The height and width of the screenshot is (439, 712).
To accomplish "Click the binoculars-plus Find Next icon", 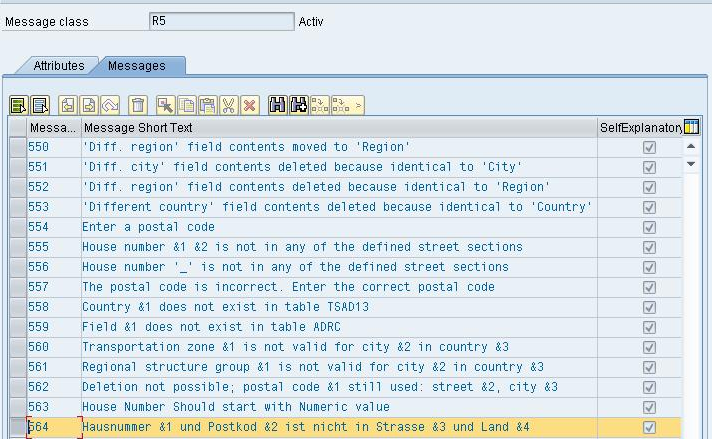I will pyautogui.click(x=299, y=105).
